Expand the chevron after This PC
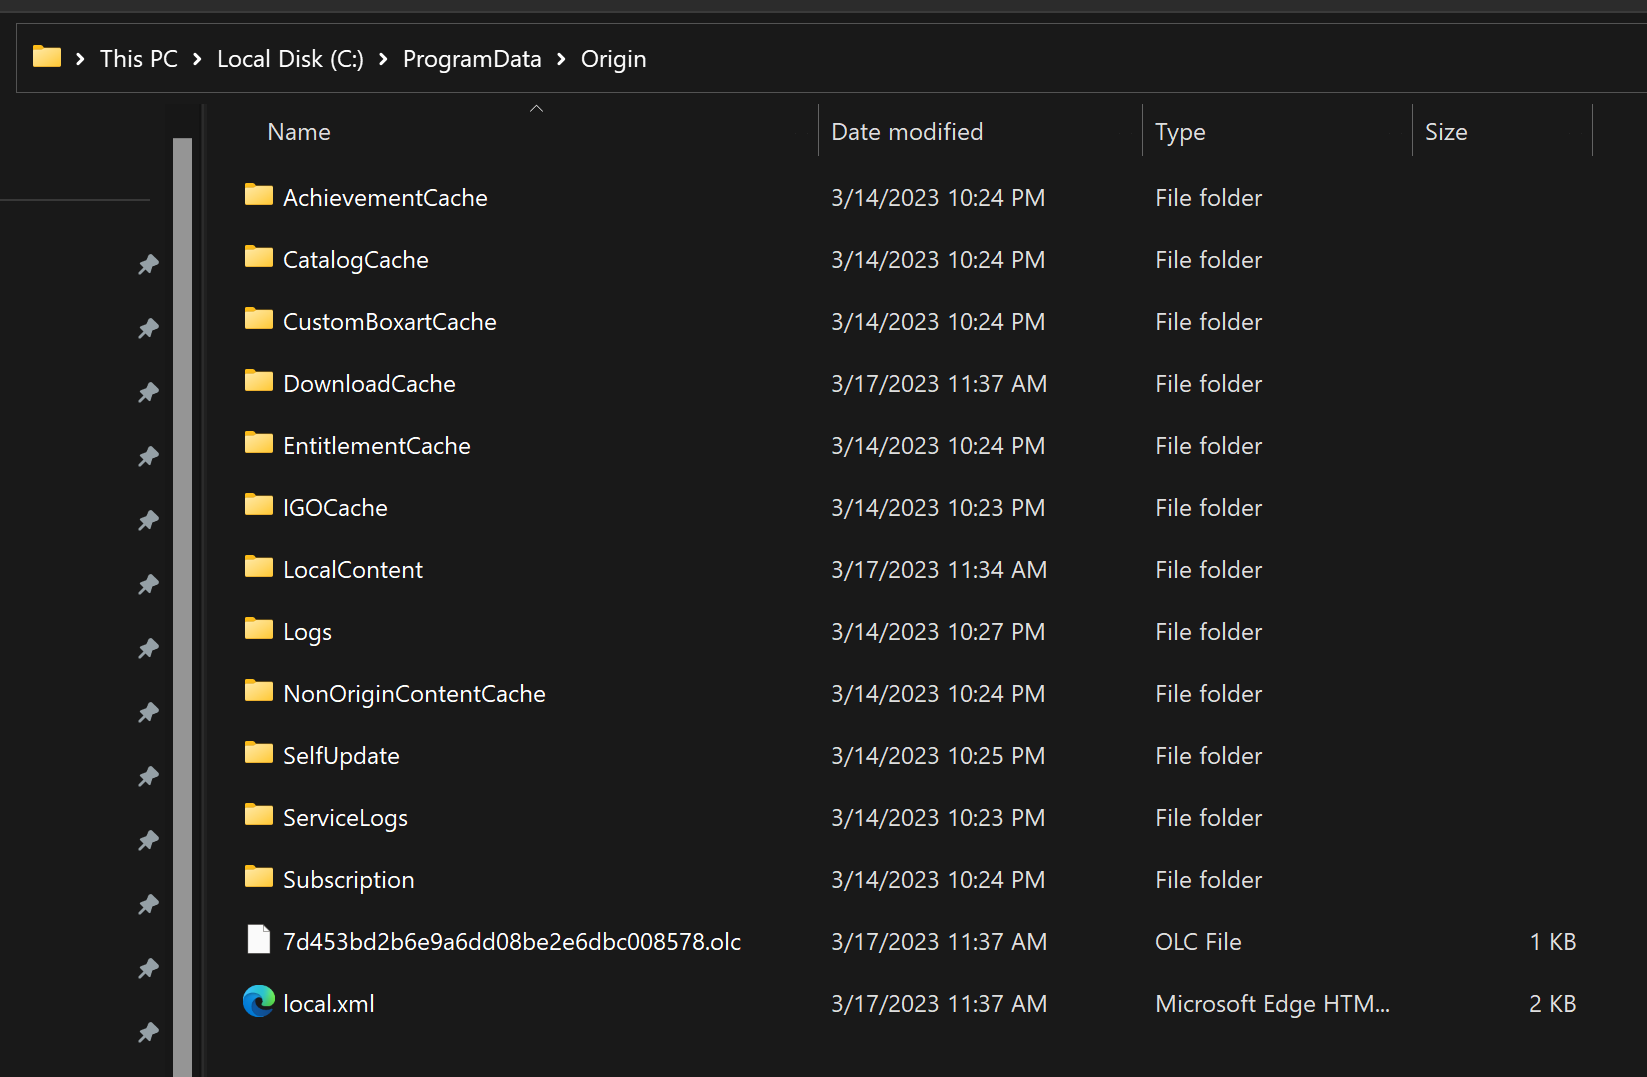Image resolution: width=1647 pixels, height=1077 pixels. [197, 59]
